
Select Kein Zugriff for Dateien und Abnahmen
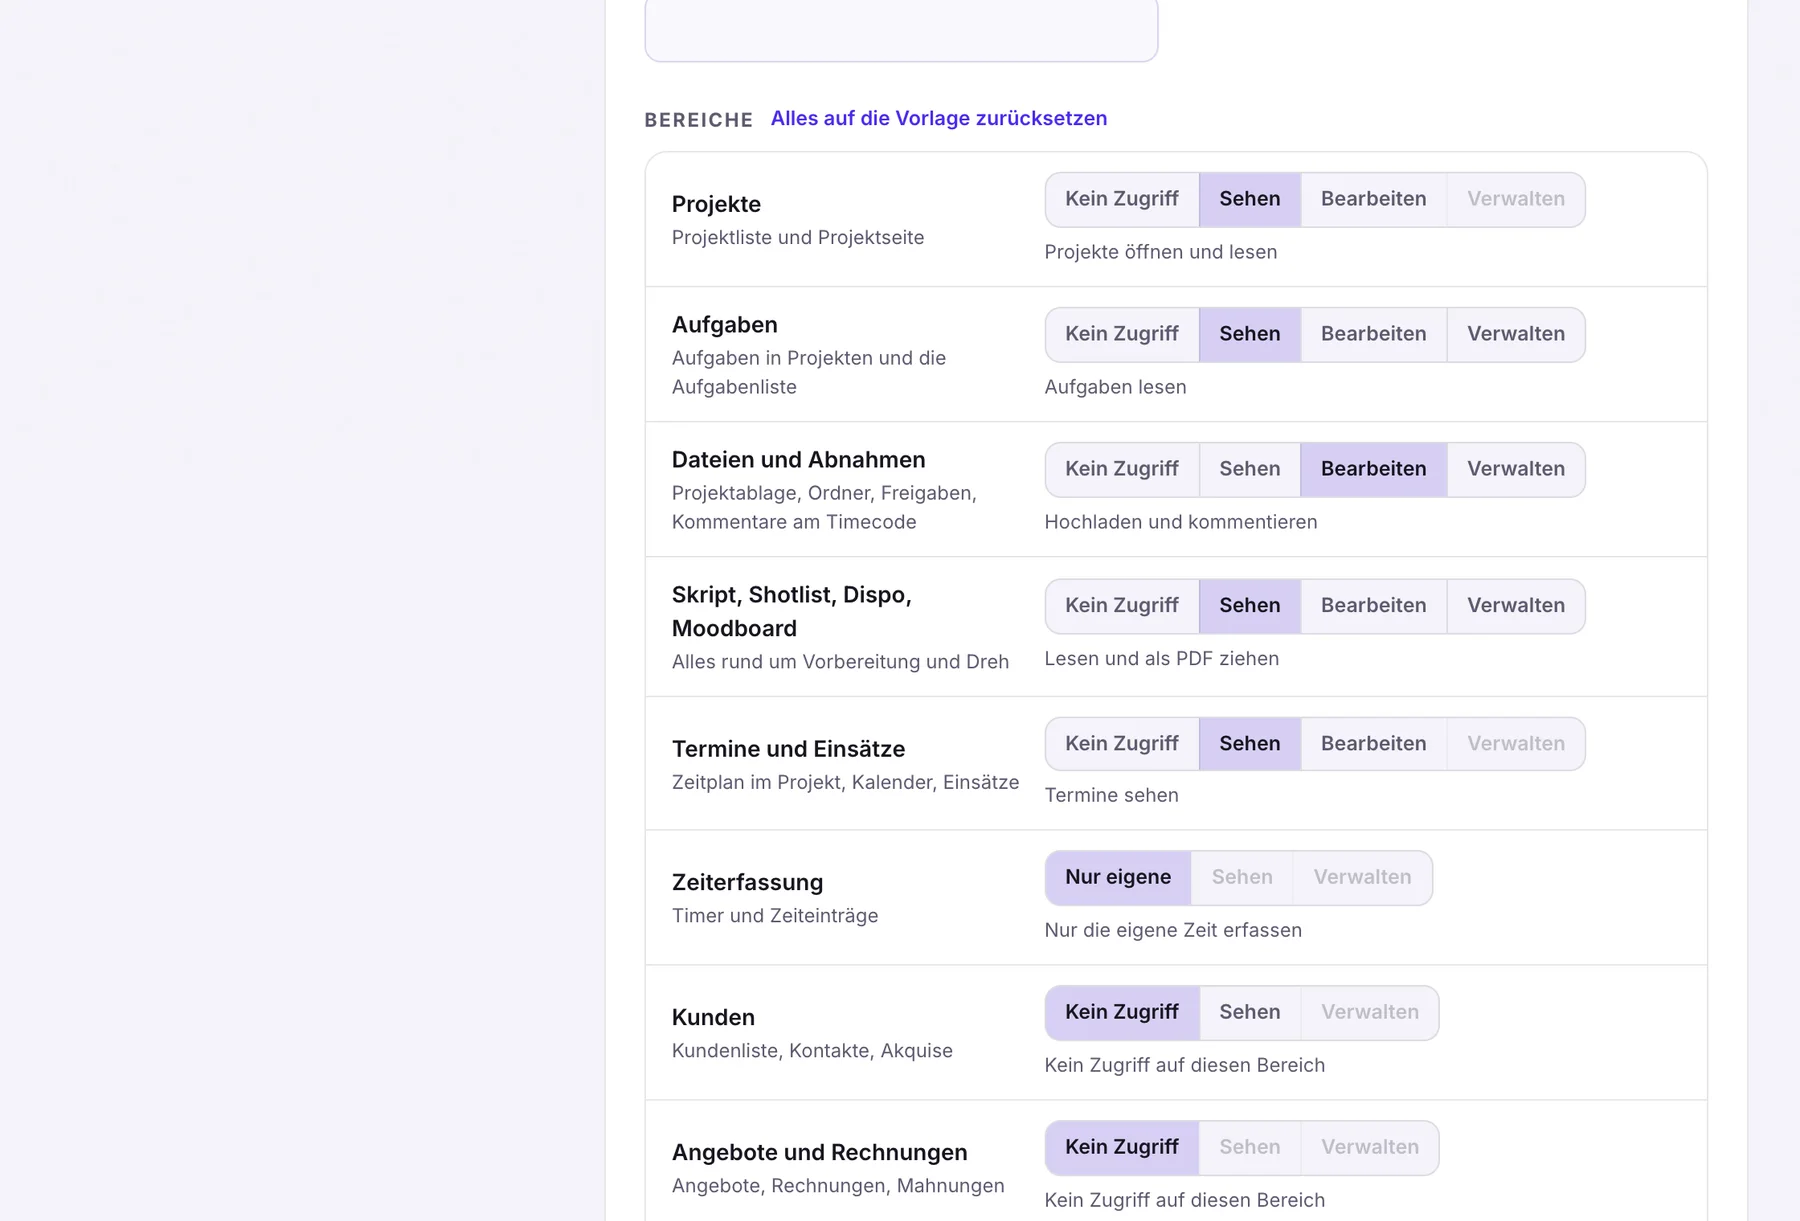tap(1122, 469)
